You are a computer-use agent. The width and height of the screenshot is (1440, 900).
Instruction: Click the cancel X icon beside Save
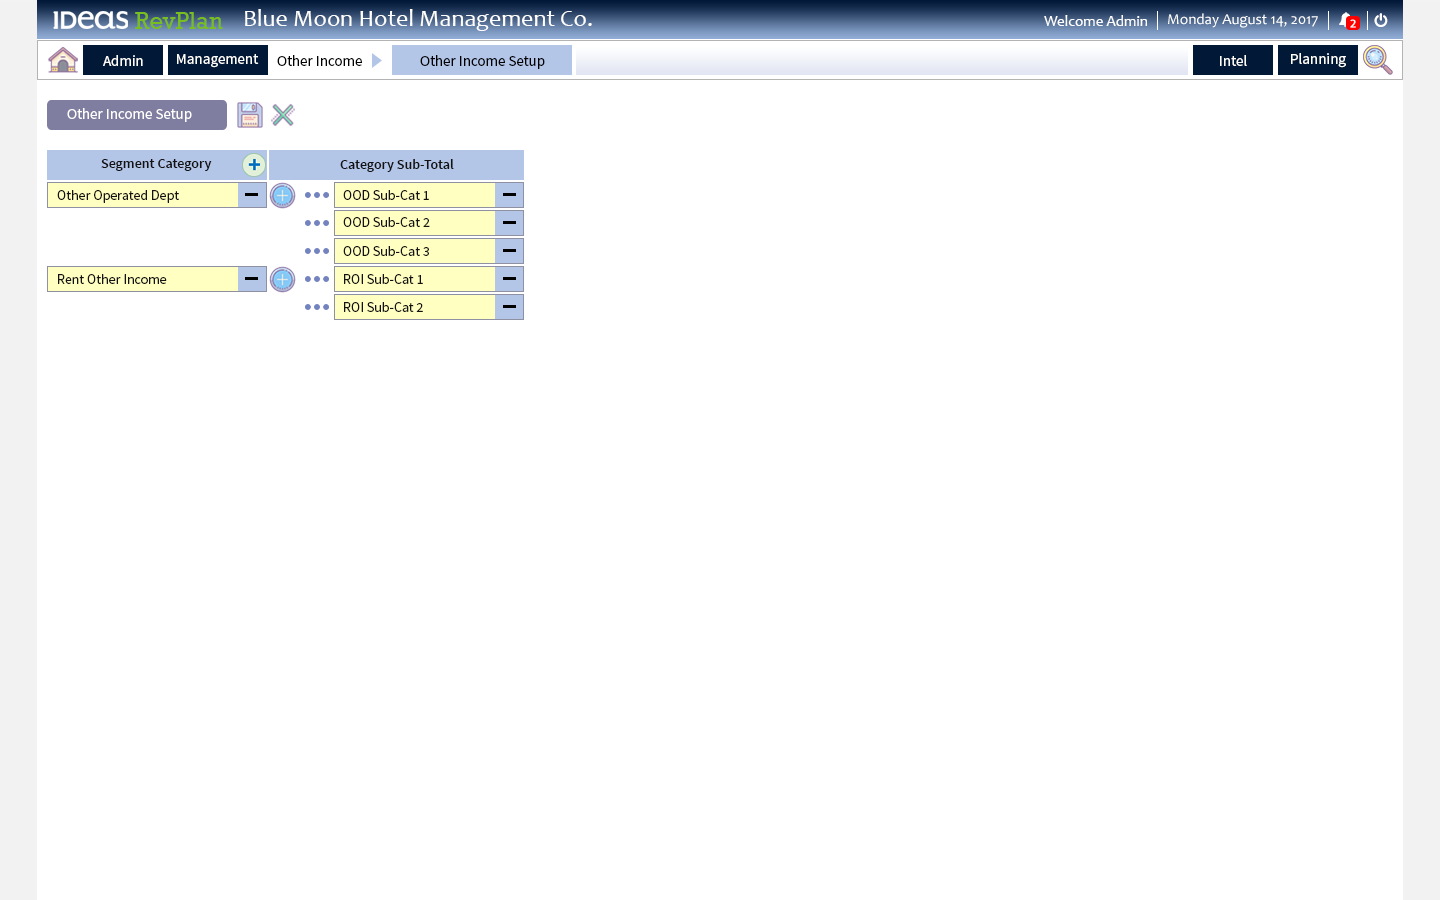(283, 115)
